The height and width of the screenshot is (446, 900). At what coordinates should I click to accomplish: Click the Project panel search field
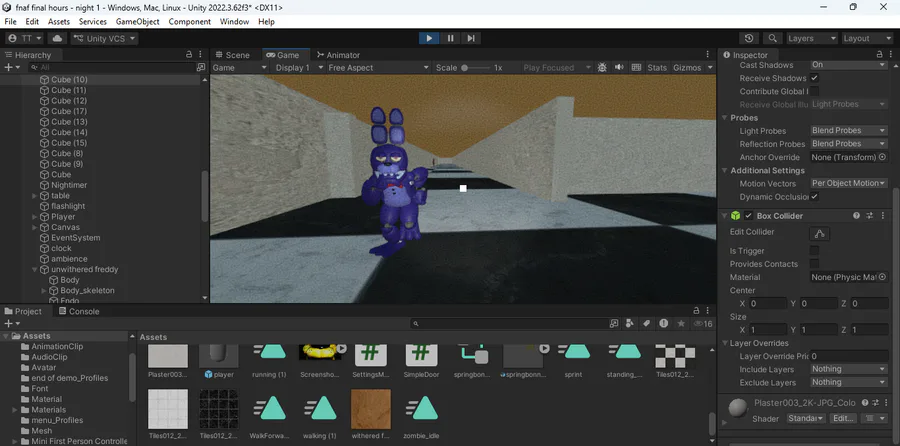pyautogui.click(x=509, y=324)
